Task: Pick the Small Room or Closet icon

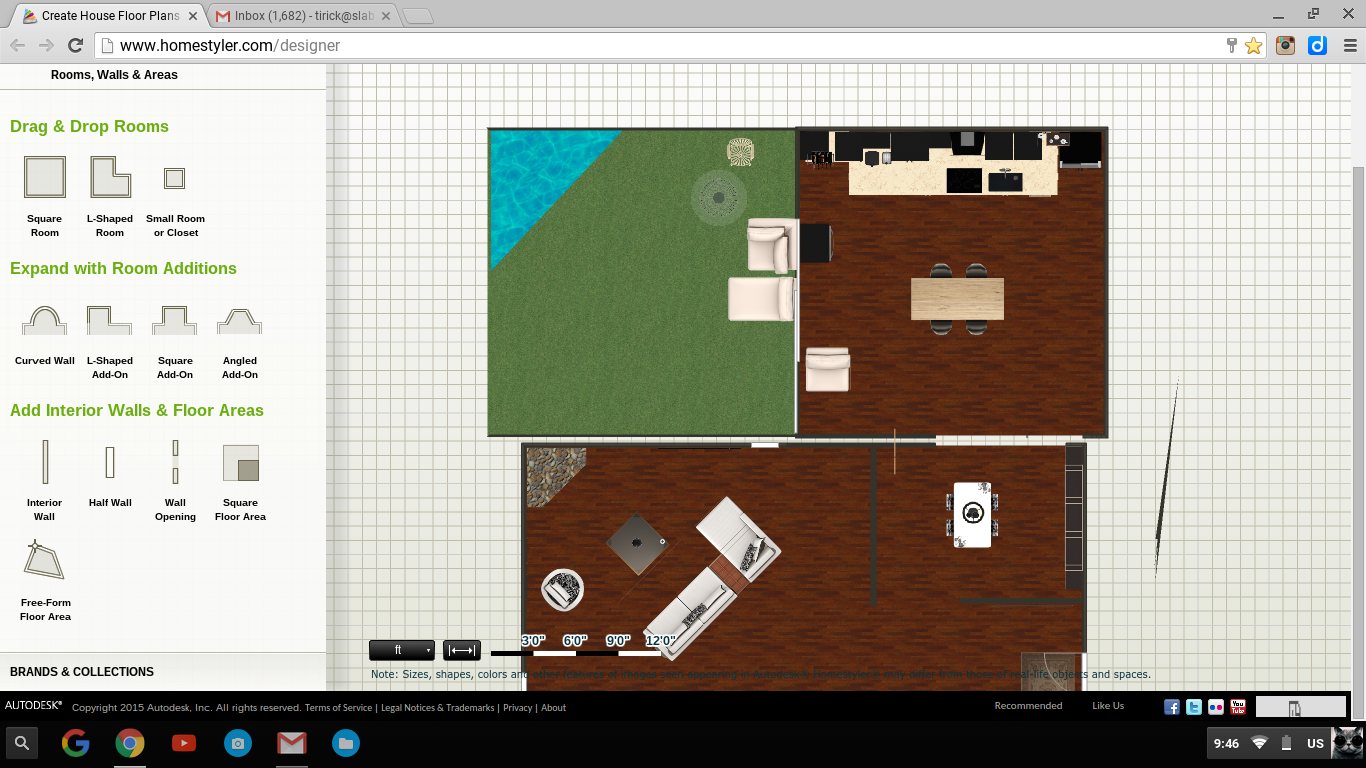Action: pyautogui.click(x=175, y=179)
